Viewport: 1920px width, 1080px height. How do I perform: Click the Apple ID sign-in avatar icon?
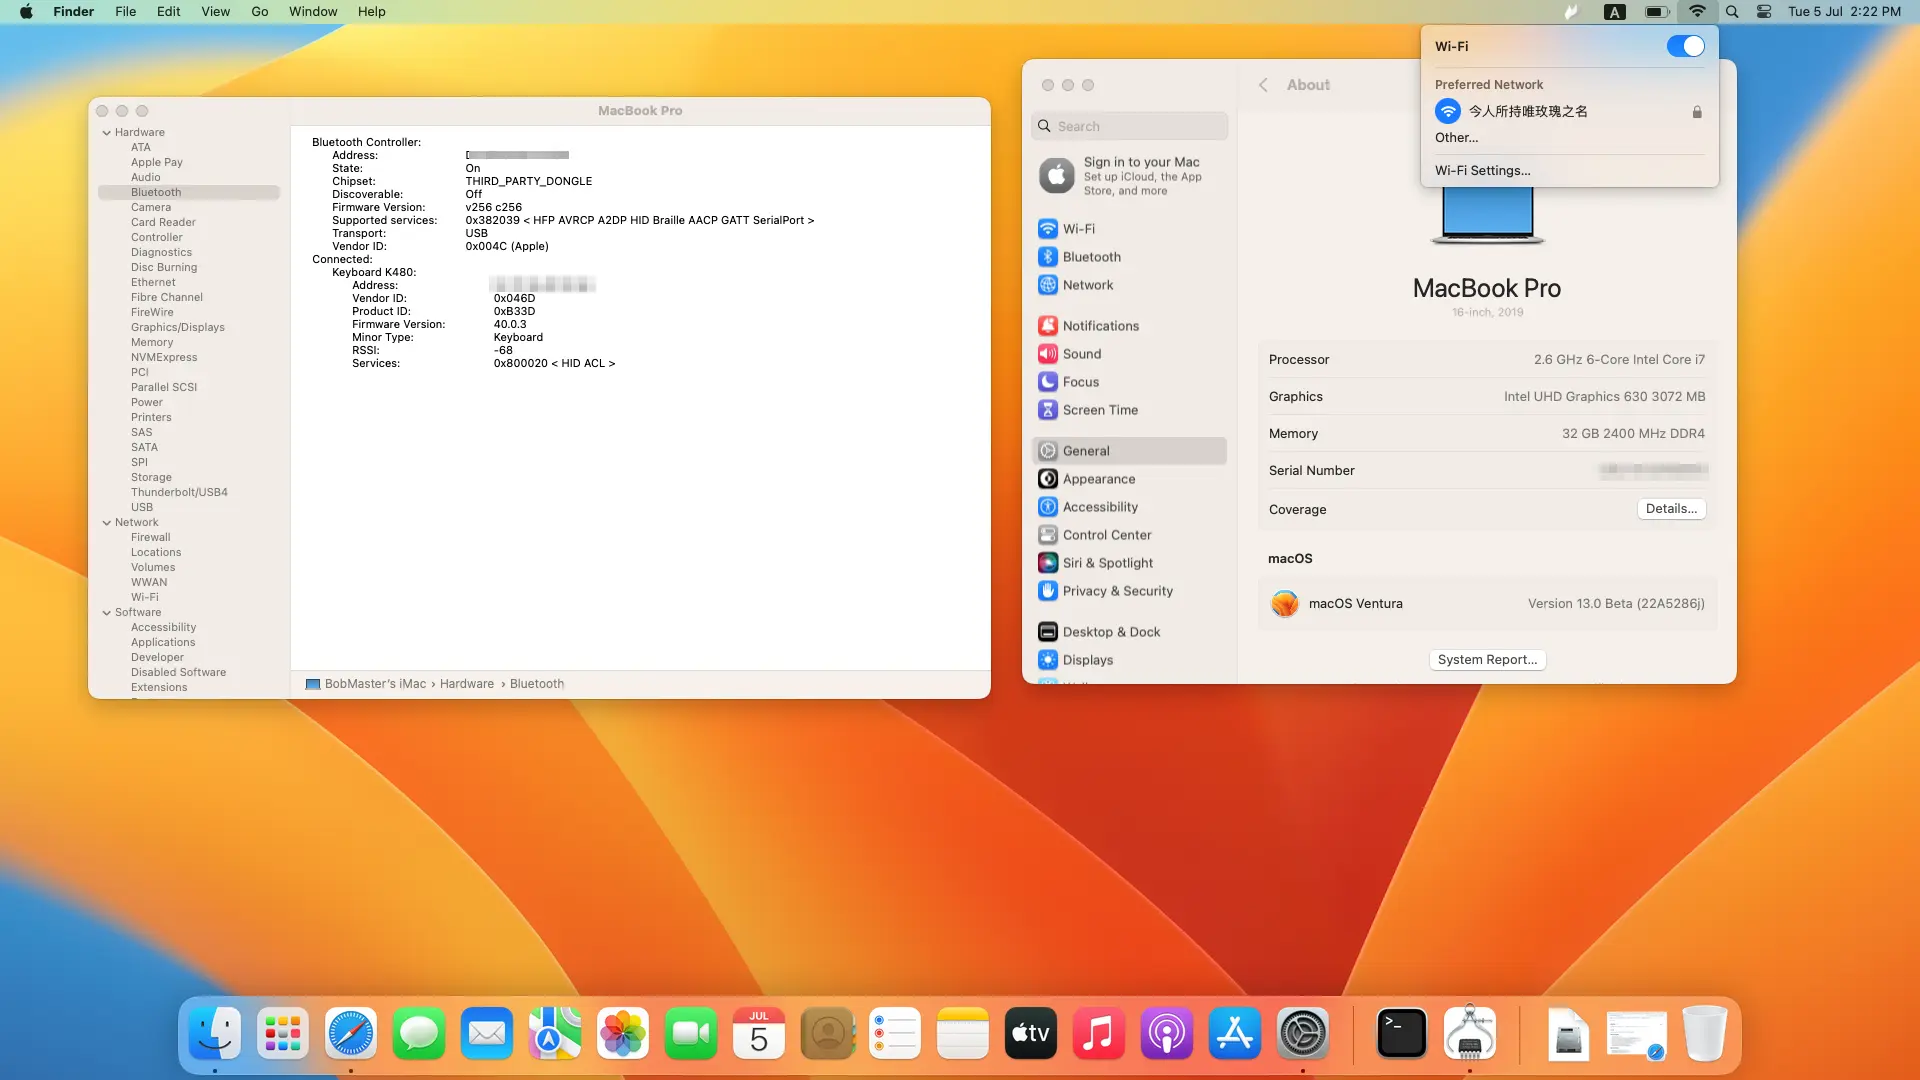point(1056,176)
